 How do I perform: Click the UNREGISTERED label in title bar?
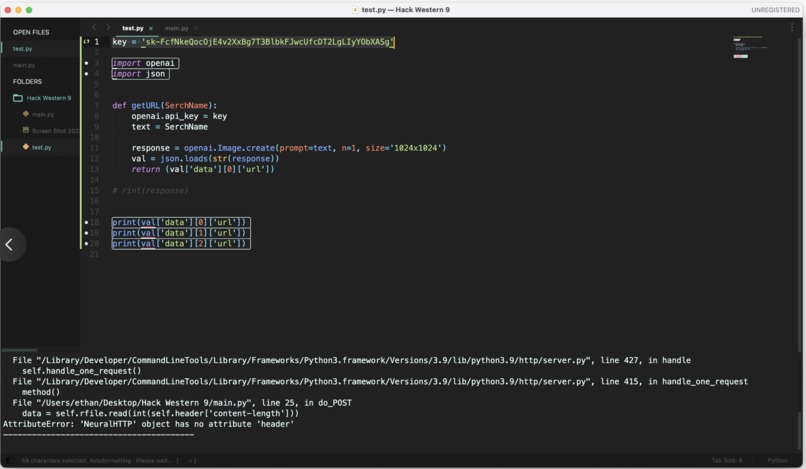click(775, 10)
